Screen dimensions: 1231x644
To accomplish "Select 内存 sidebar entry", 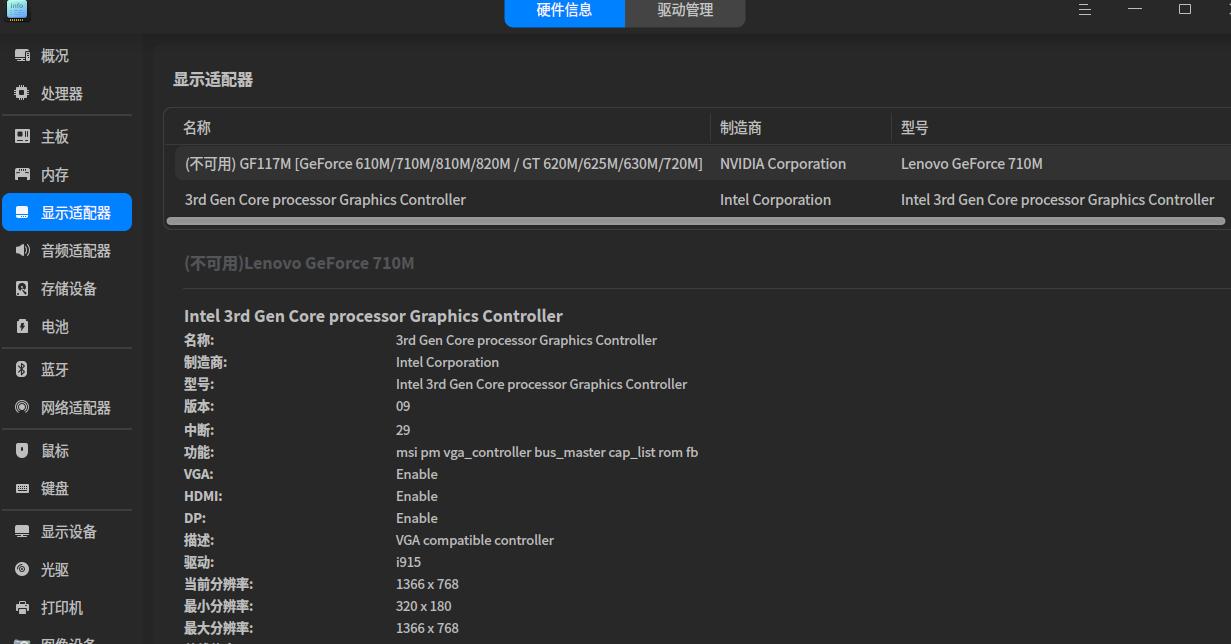I will [67, 174].
